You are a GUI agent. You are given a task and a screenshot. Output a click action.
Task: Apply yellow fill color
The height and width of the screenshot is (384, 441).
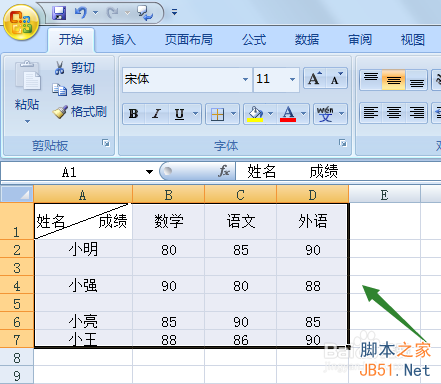[x=255, y=114]
